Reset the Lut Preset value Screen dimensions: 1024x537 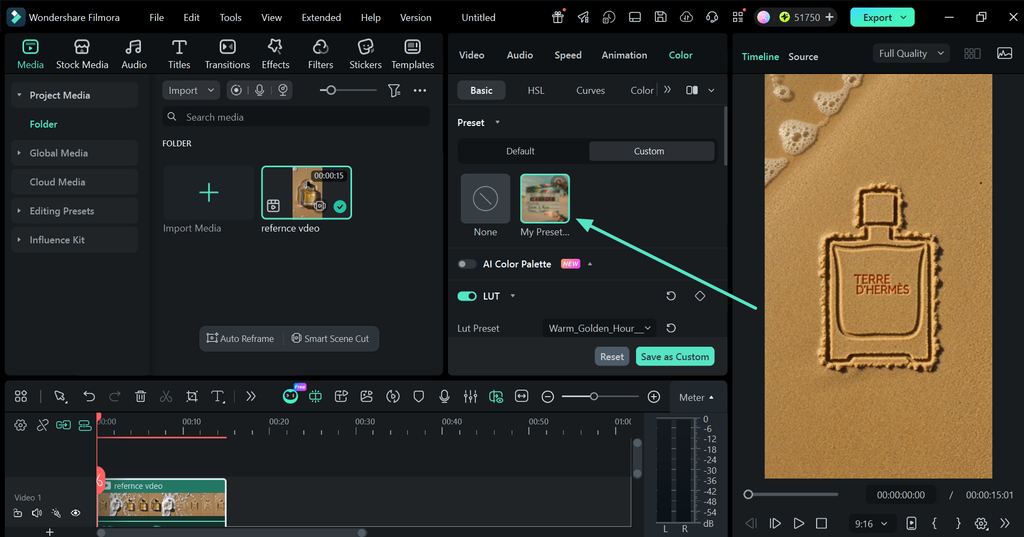tap(671, 328)
